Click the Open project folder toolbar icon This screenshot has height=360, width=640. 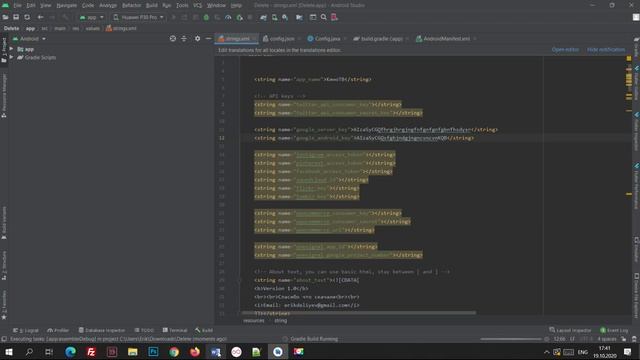[5, 17]
